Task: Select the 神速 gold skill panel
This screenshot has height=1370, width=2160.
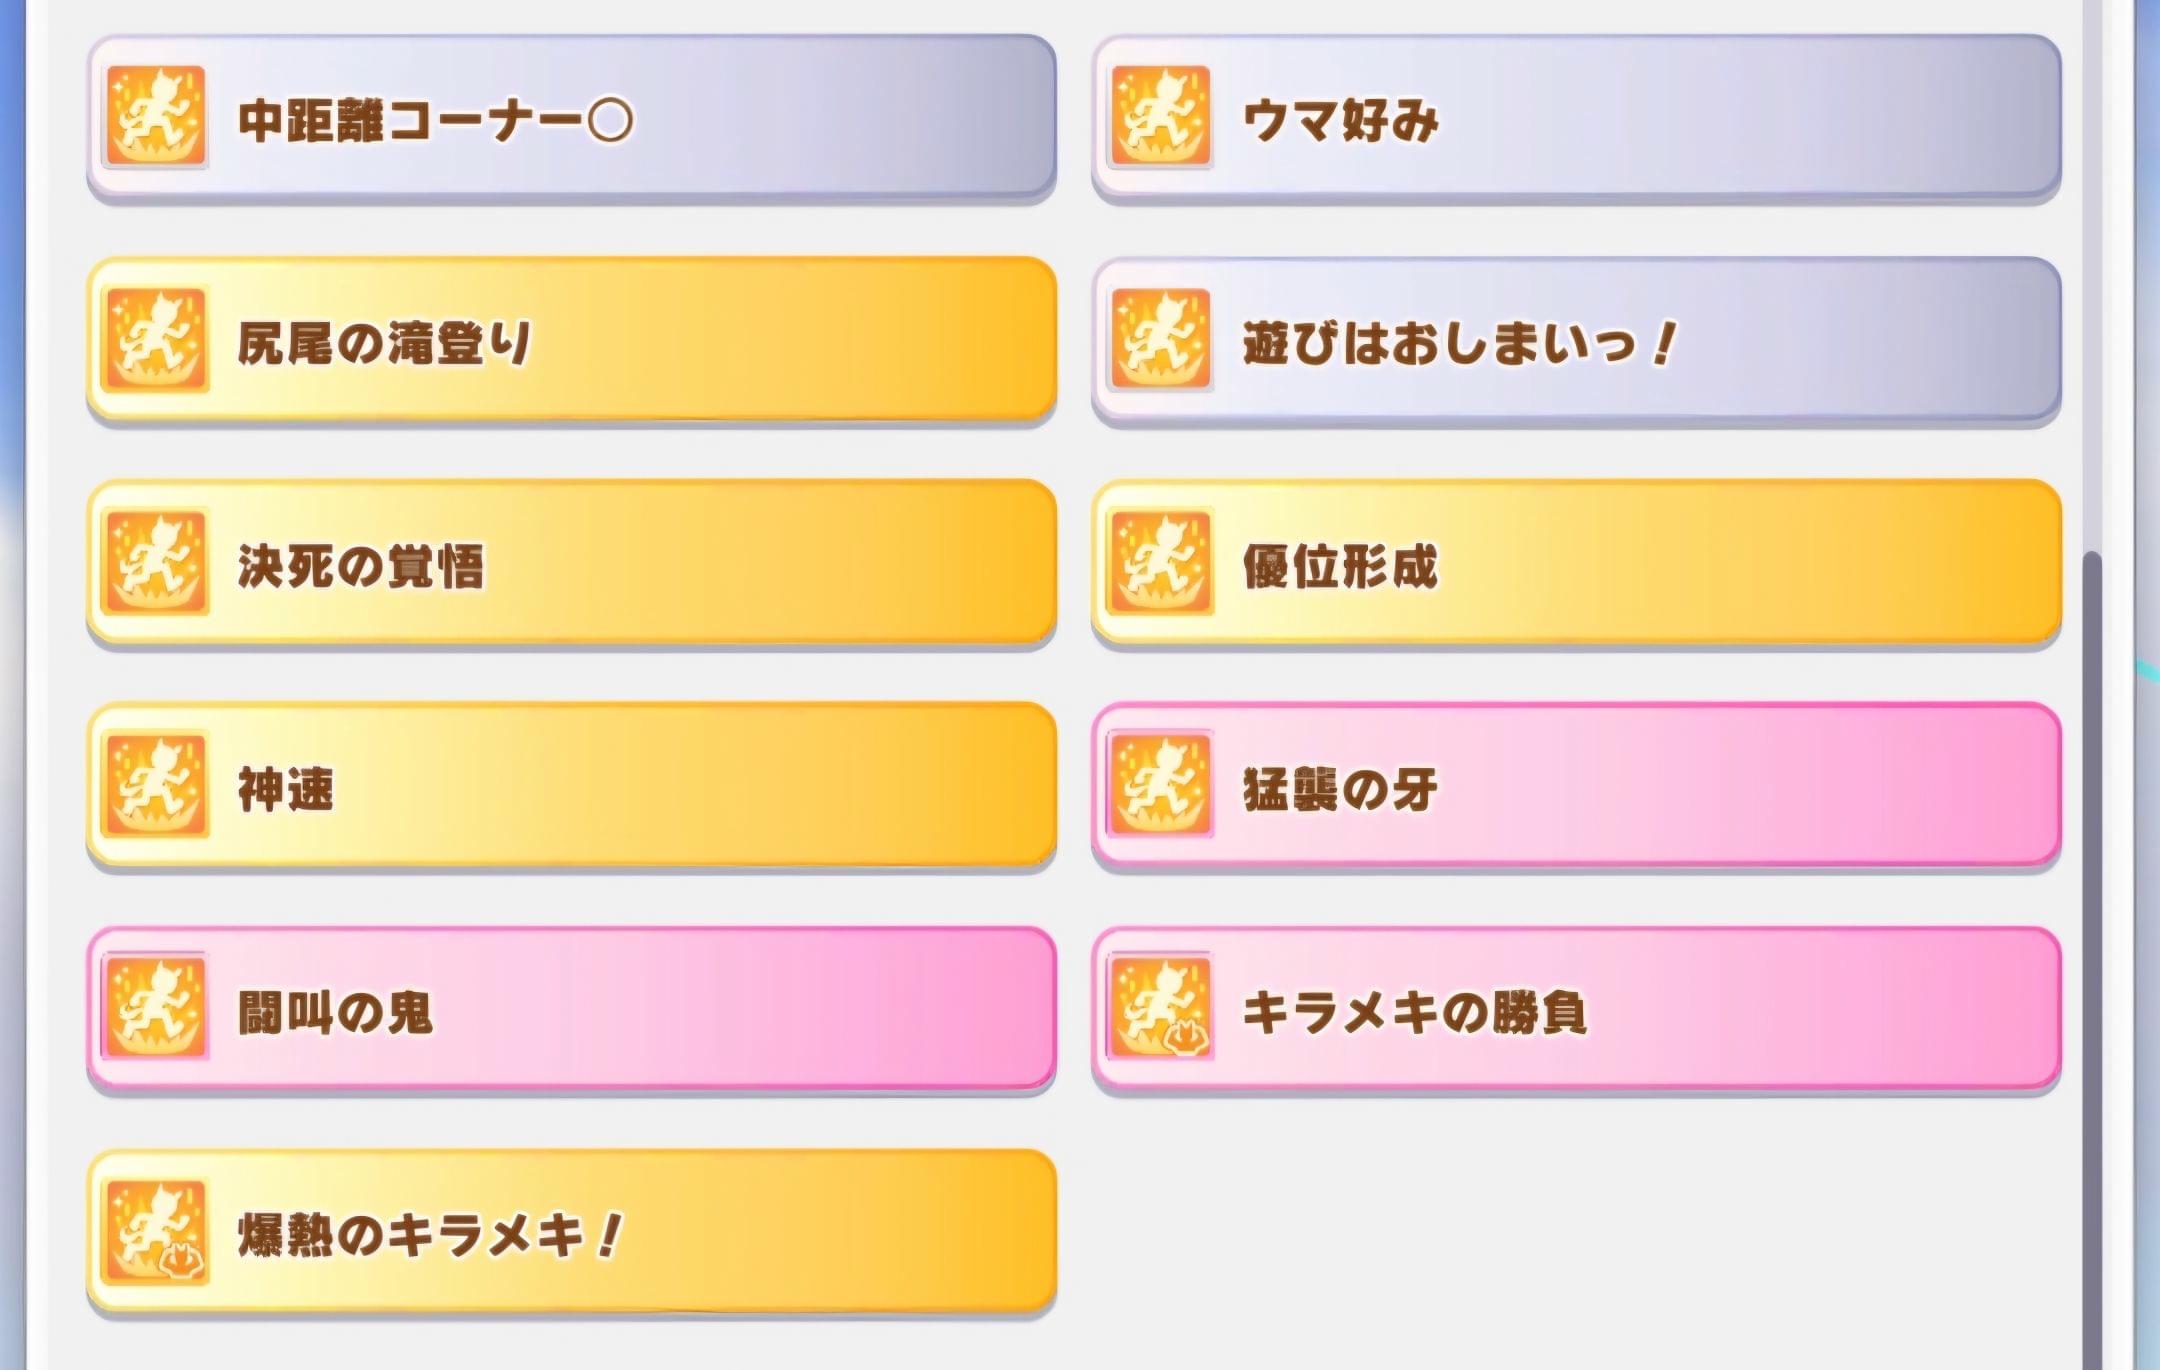Action: click(x=572, y=785)
